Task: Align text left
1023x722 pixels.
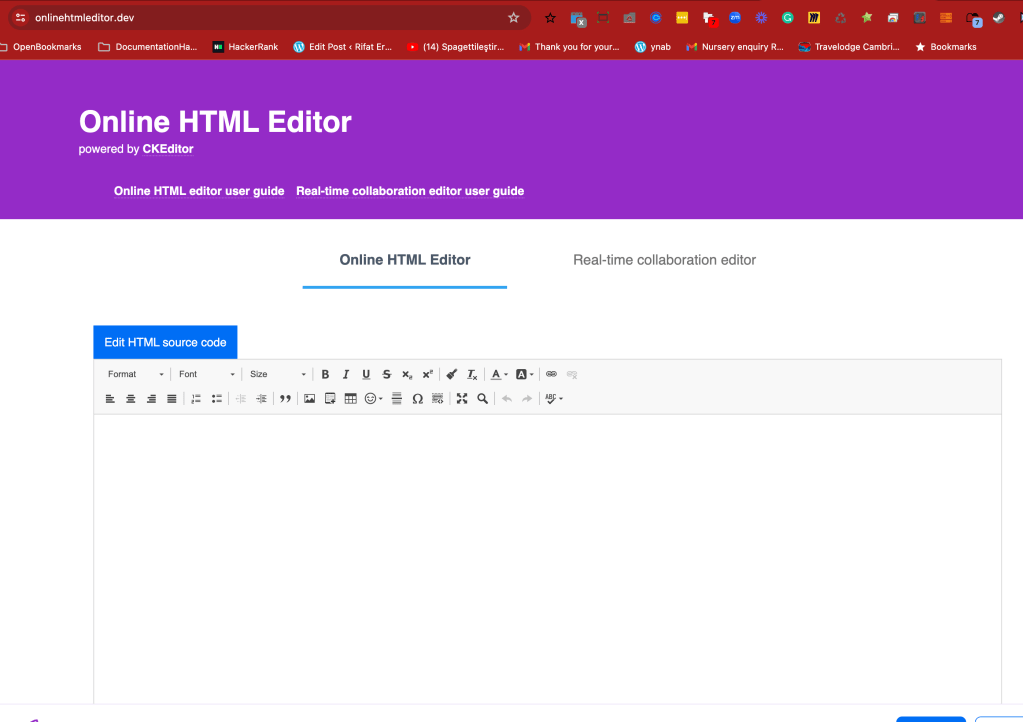Action: pyautogui.click(x=110, y=399)
